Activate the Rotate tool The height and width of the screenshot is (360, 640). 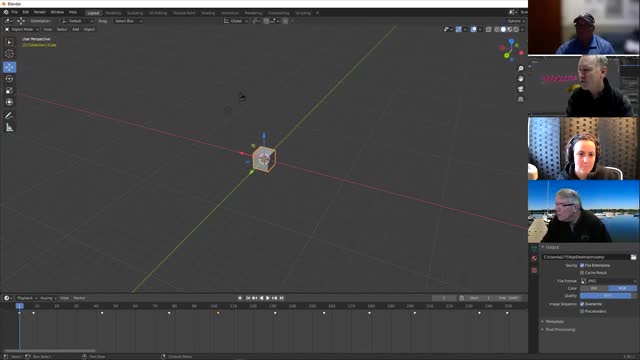9,79
